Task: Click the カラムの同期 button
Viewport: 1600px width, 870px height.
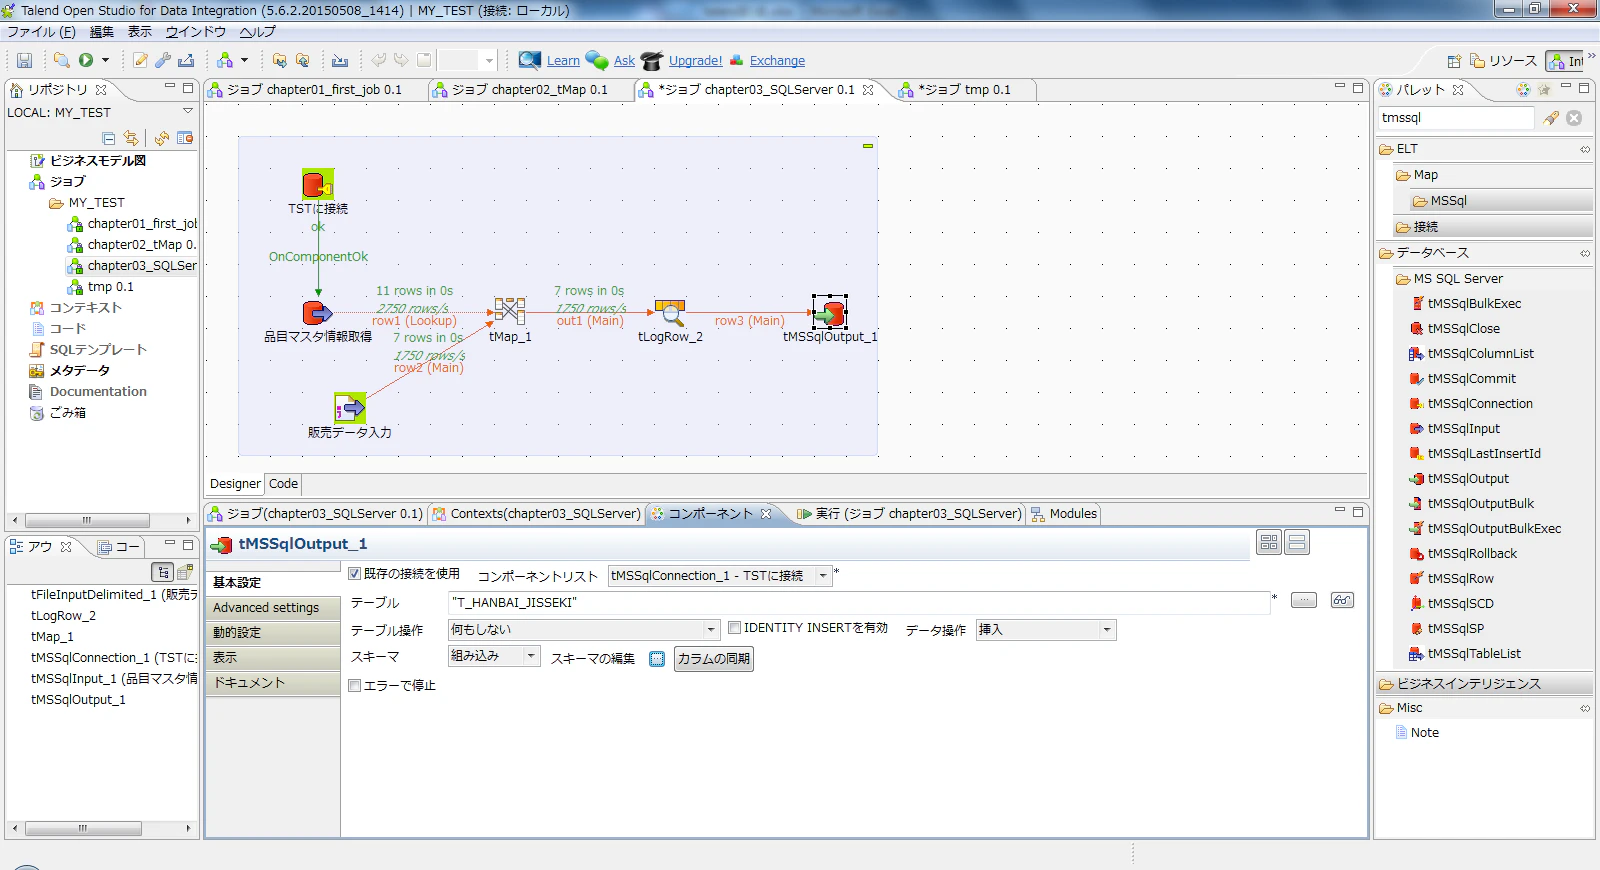Action: 714,659
